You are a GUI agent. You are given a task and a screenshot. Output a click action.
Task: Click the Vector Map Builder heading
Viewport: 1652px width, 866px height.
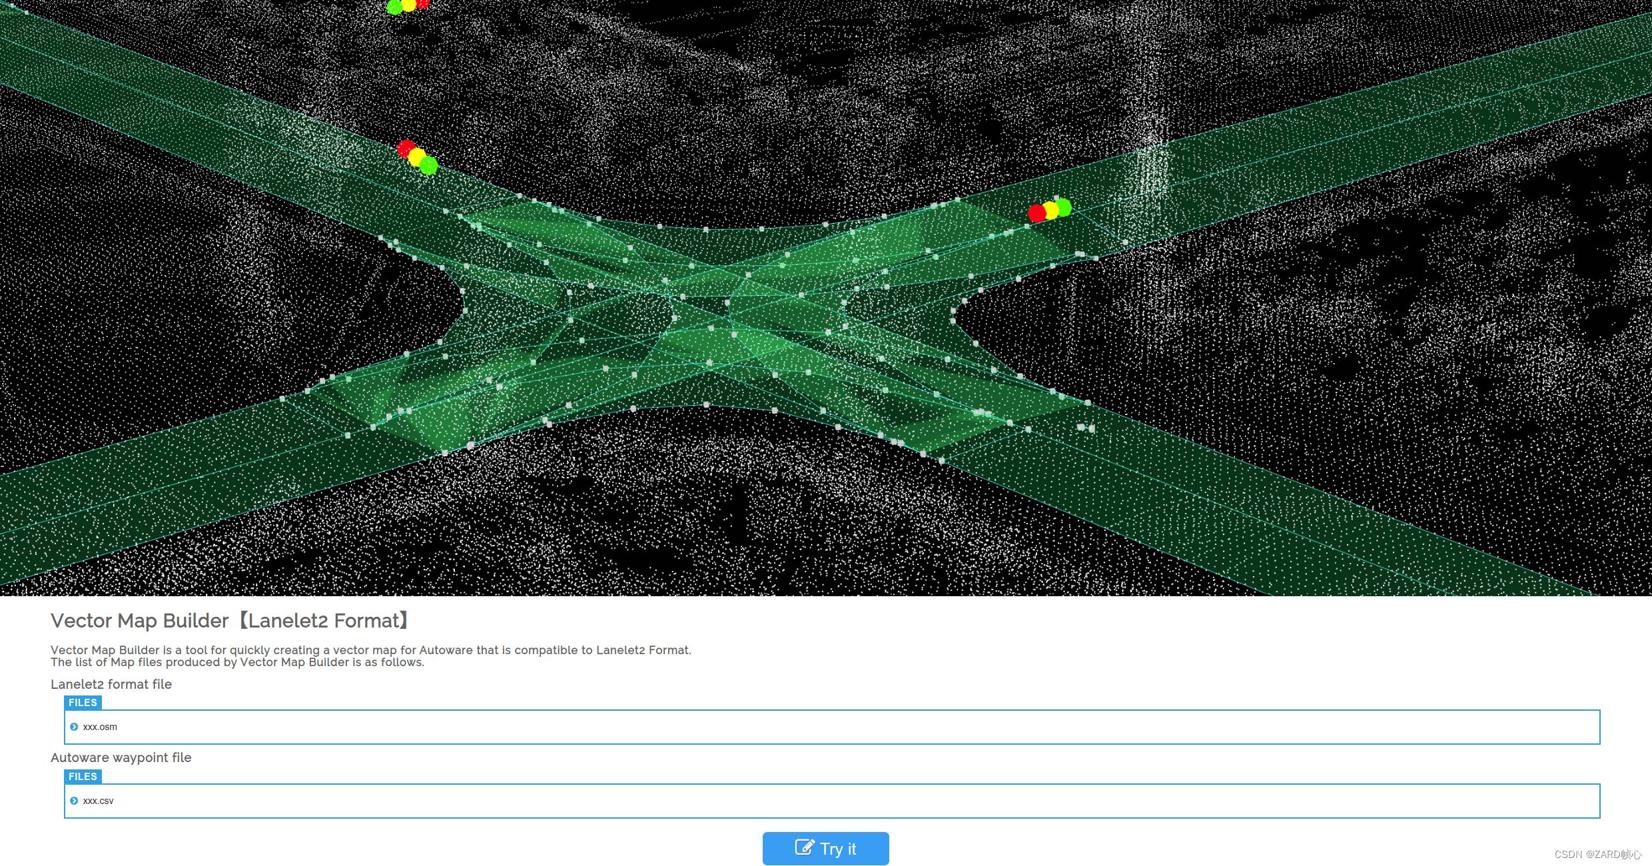(231, 621)
